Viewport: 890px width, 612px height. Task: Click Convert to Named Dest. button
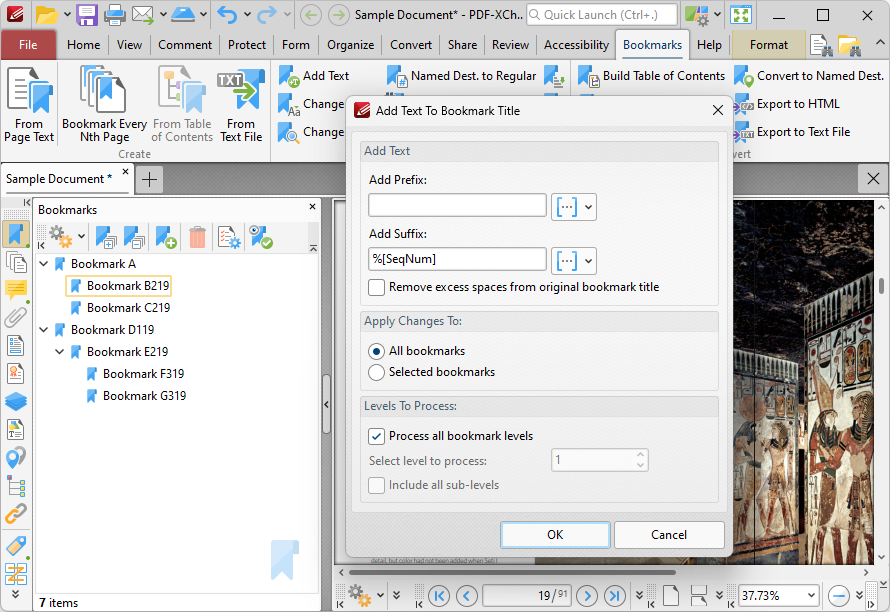pos(809,76)
